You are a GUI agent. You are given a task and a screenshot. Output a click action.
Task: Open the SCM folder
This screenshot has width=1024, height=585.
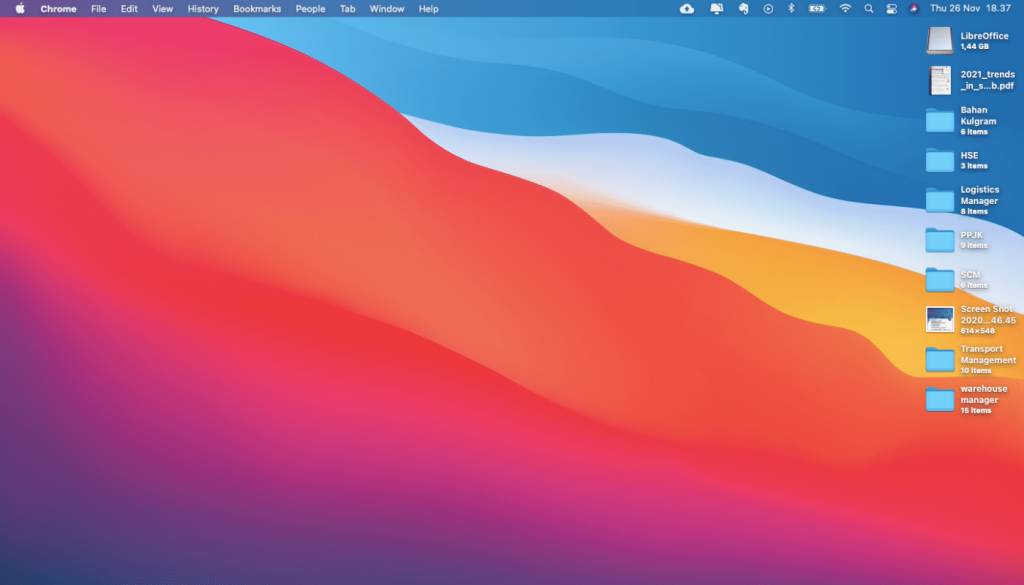[x=938, y=278]
